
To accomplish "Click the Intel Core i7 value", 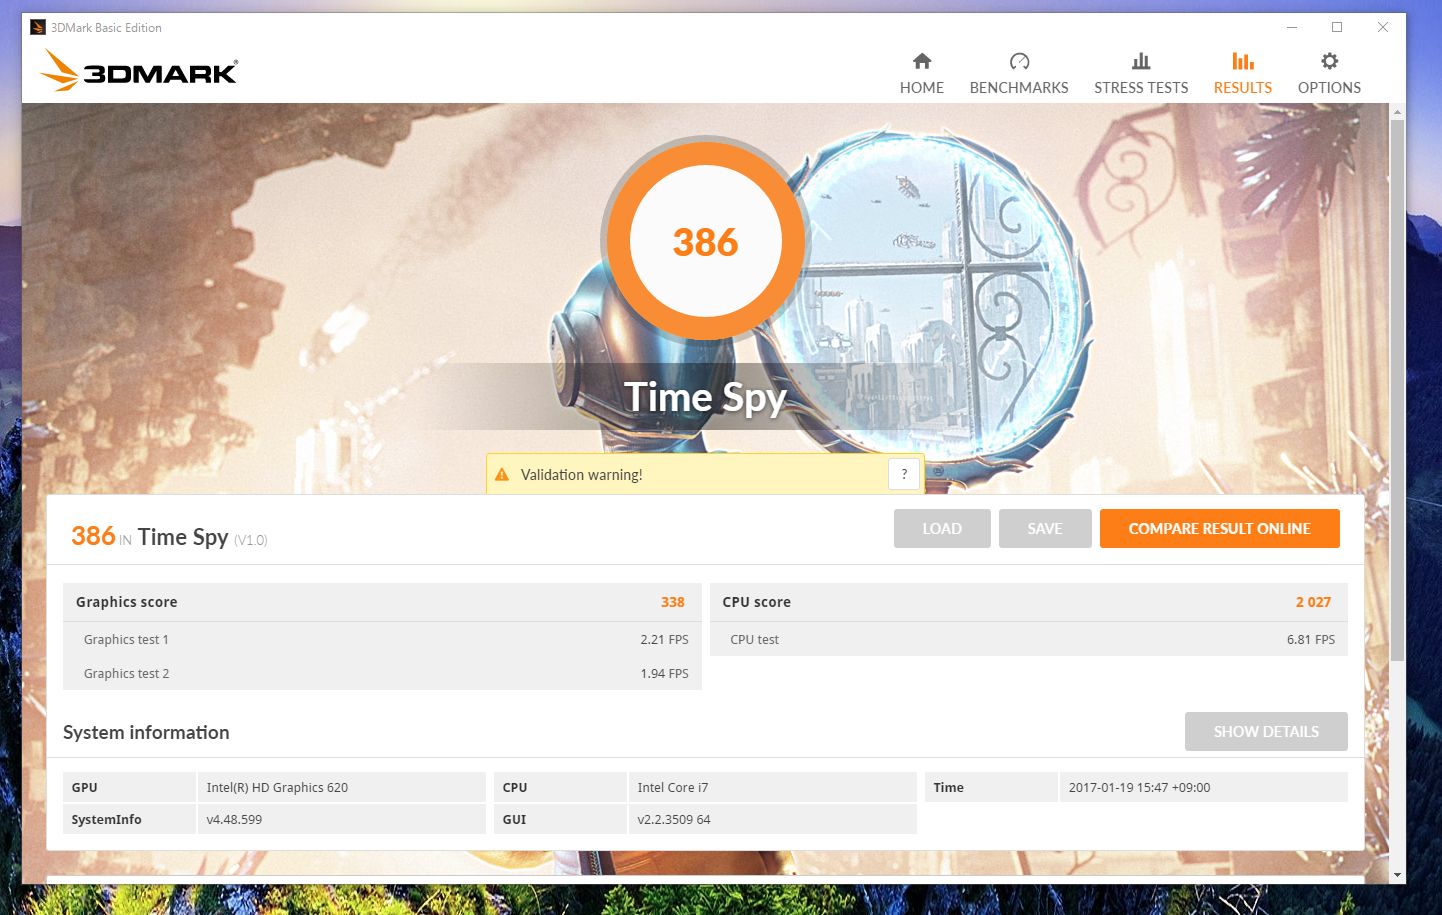I will 672,788.
